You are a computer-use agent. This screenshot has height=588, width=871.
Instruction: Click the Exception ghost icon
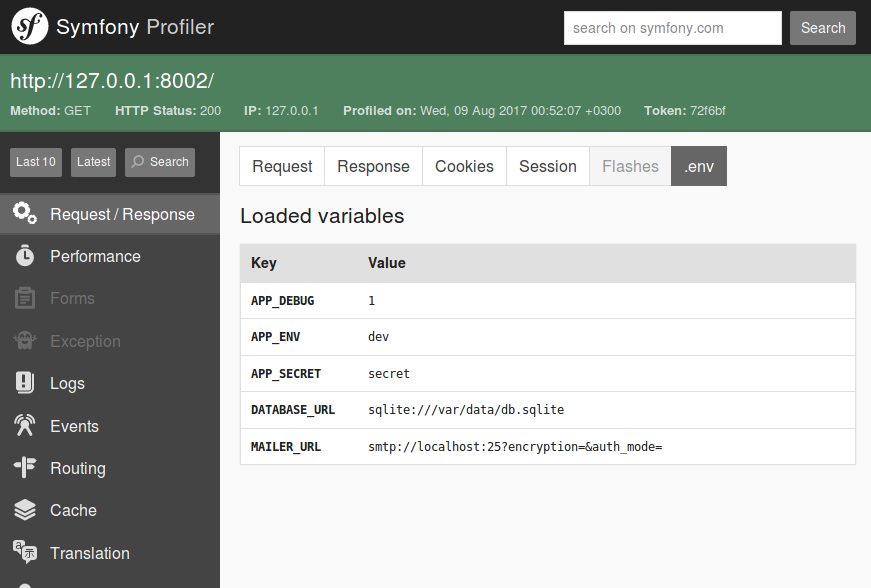click(25, 340)
